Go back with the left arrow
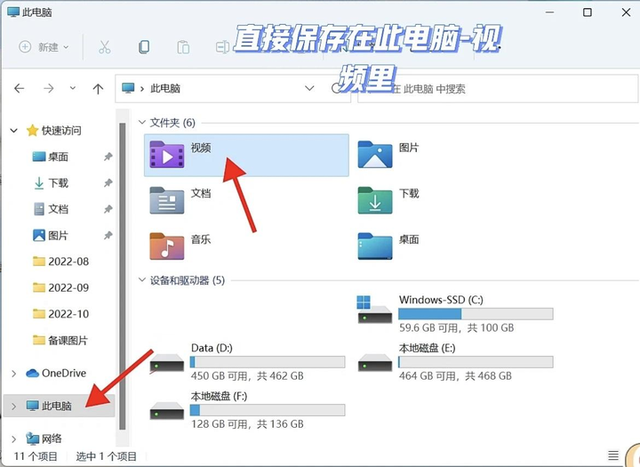Screen dimensions: 640x467 click(x=19, y=88)
